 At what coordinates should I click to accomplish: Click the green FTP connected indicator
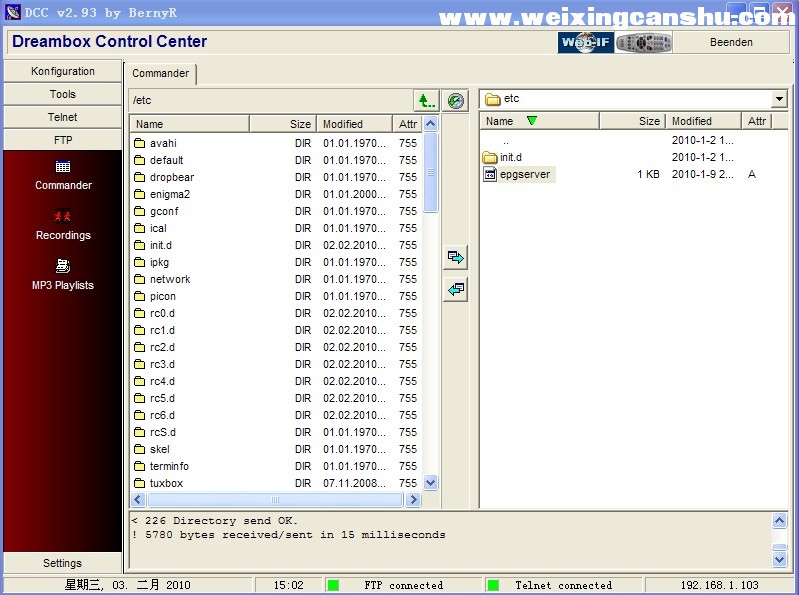click(333, 585)
